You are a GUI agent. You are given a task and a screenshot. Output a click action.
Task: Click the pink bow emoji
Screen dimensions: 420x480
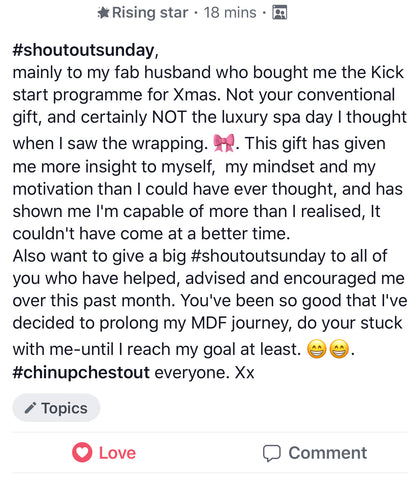coord(224,143)
